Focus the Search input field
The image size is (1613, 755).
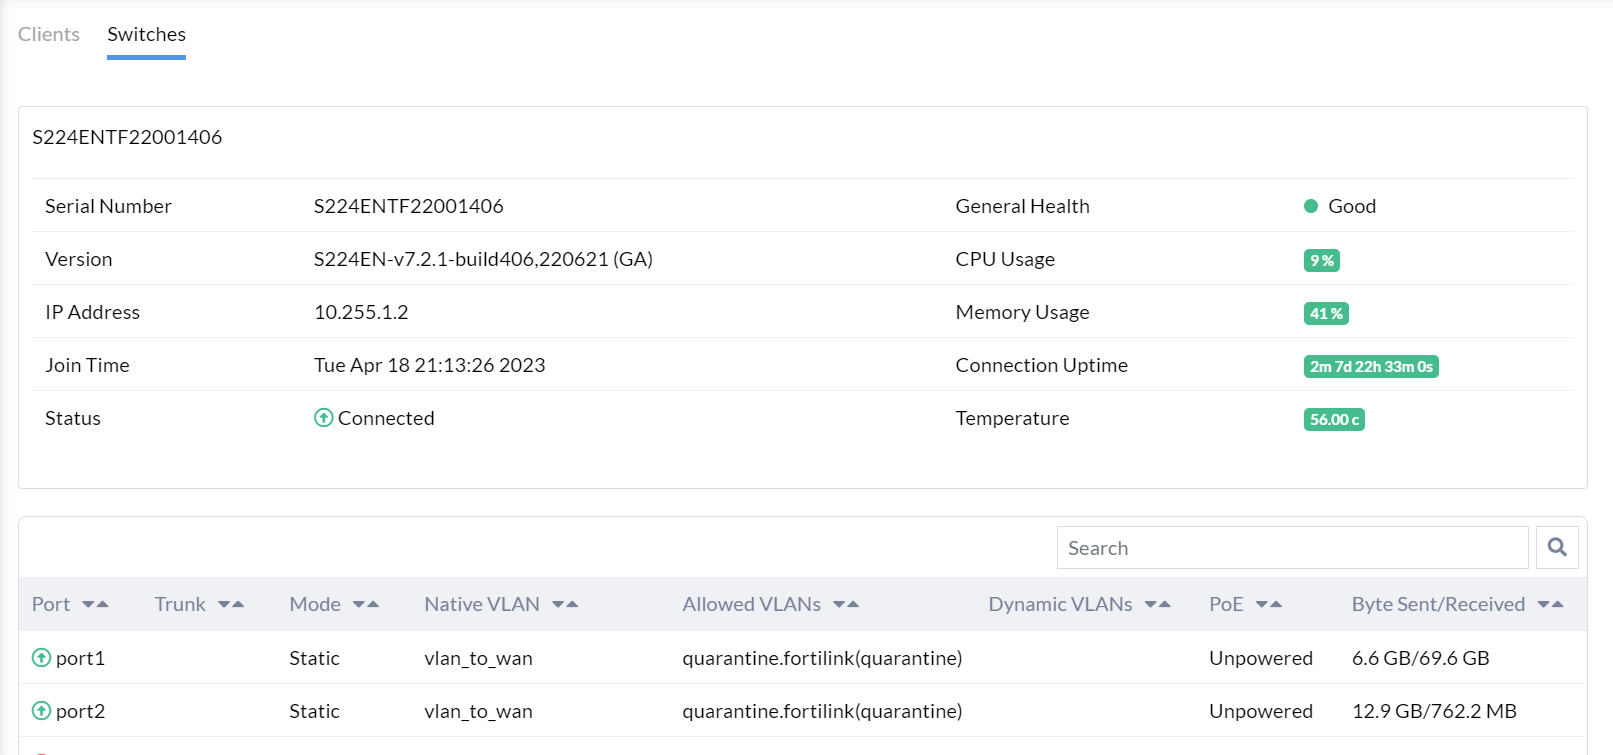[x=1292, y=548]
